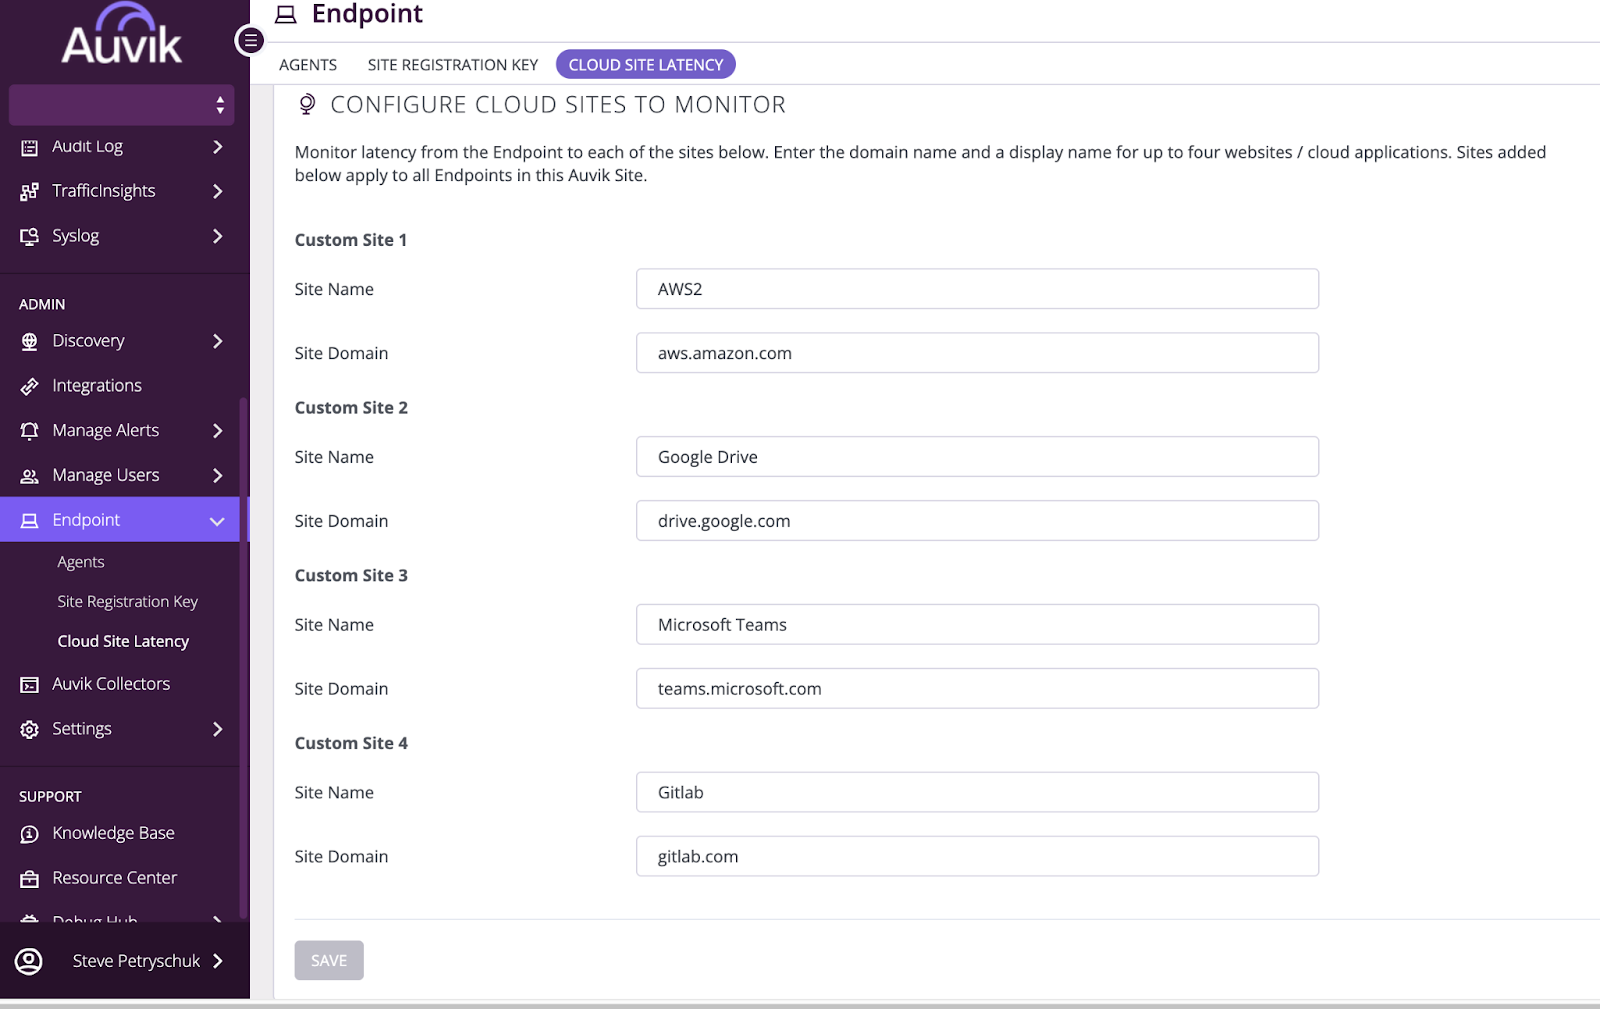Viewport: 1600px width, 1009px height.
Task: Click the Custom Site 3 heading
Action: pyautogui.click(x=351, y=576)
